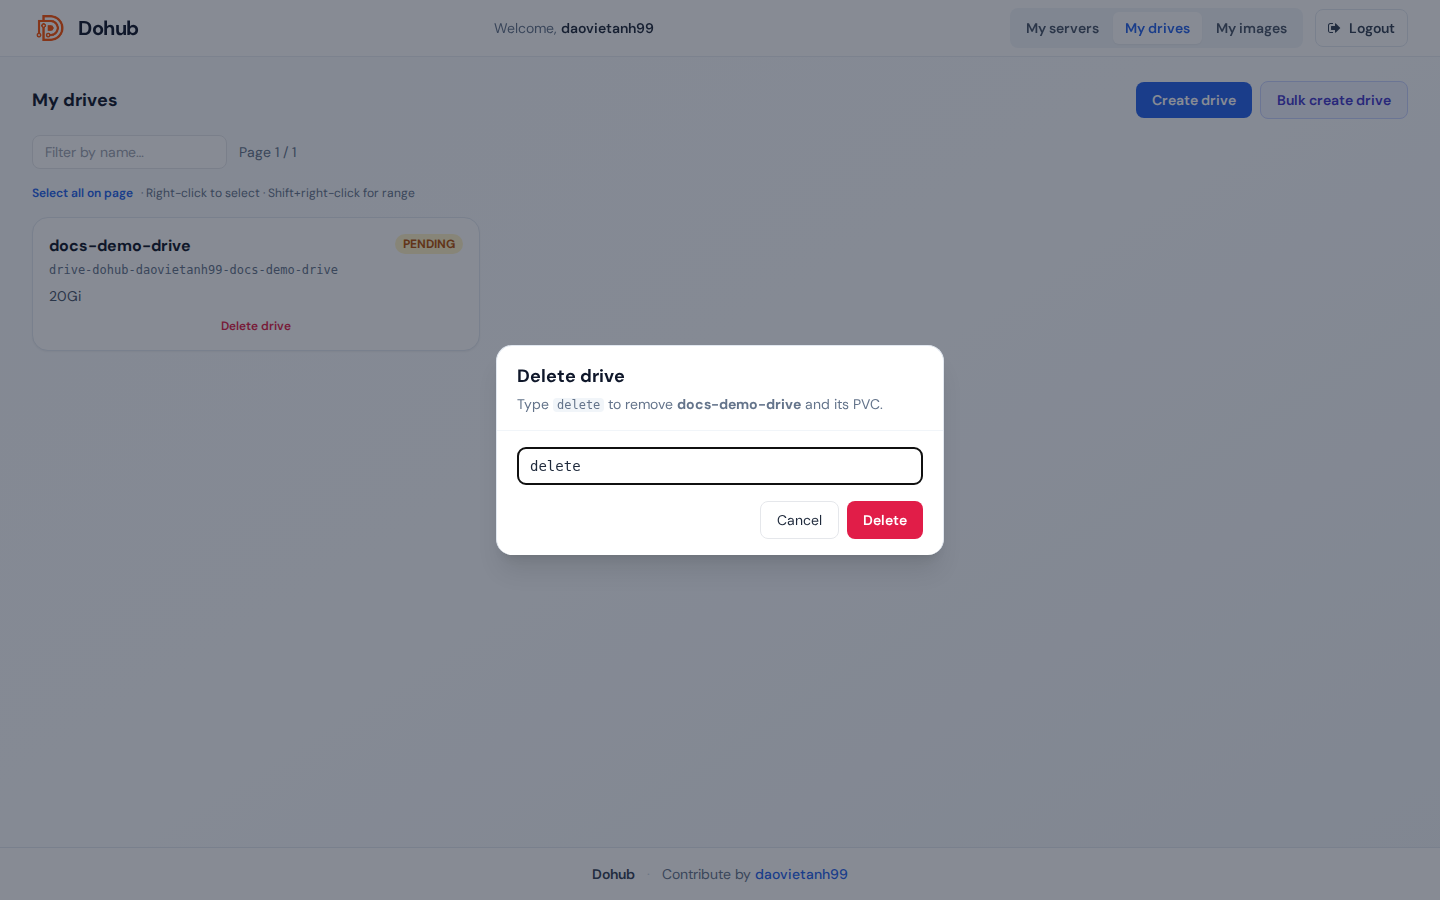
Task: Open Bulk create drive
Action: [x=1334, y=100]
